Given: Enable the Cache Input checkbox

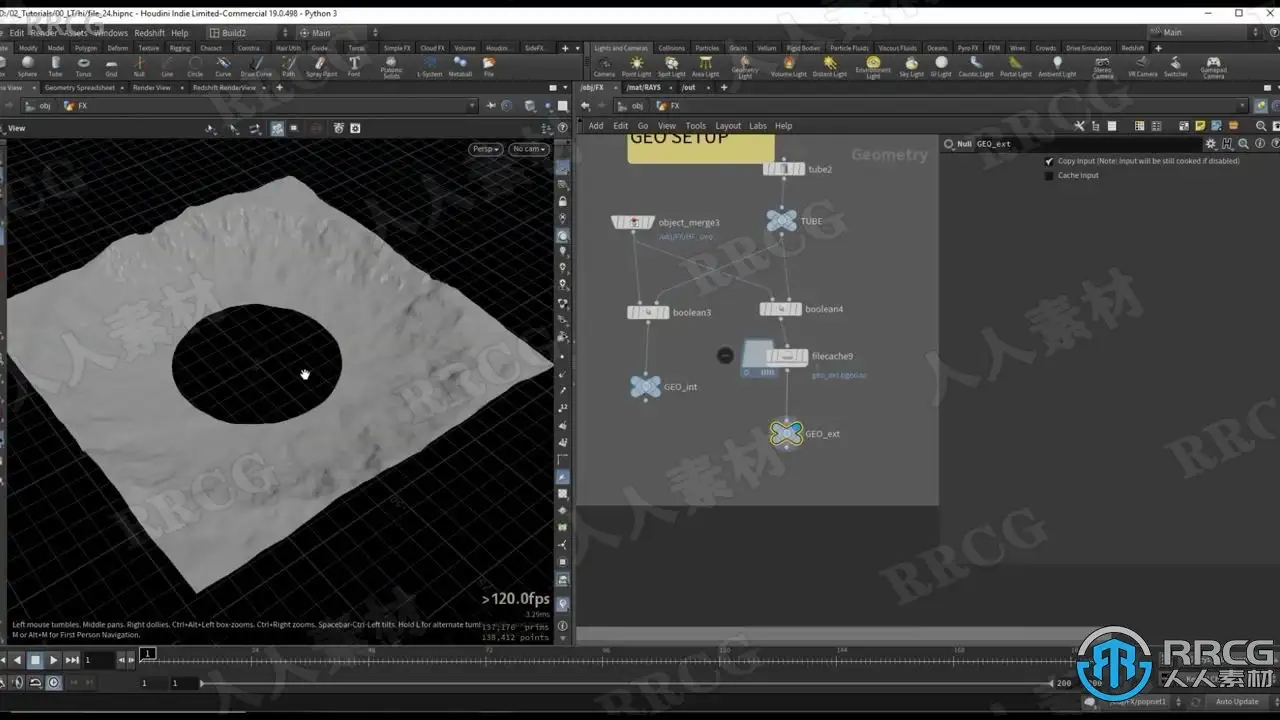Looking at the screenshot, I should pos(1049,176).
